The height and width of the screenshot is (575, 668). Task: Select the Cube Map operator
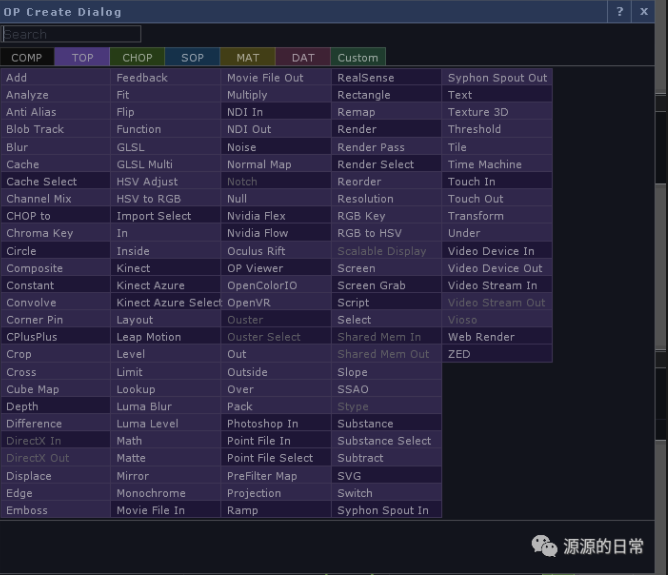pyautogui.click(x=55, y=389)
